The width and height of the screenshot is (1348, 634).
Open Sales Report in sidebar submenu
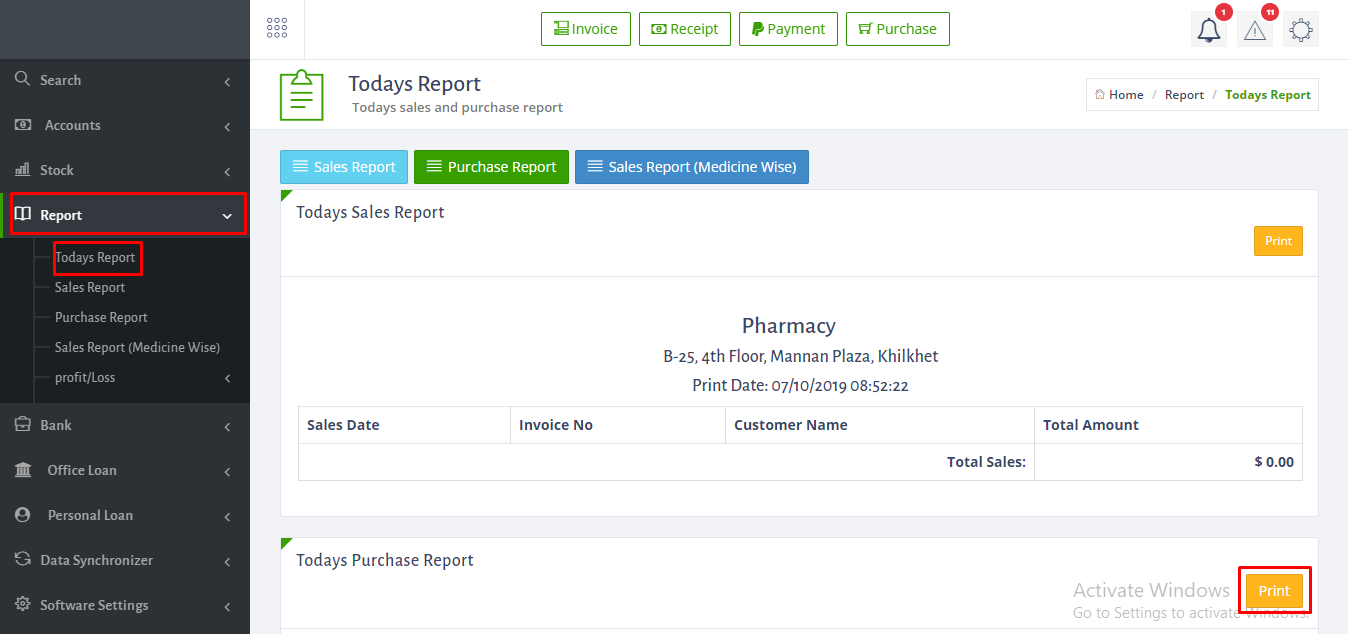tap(90, 287)
